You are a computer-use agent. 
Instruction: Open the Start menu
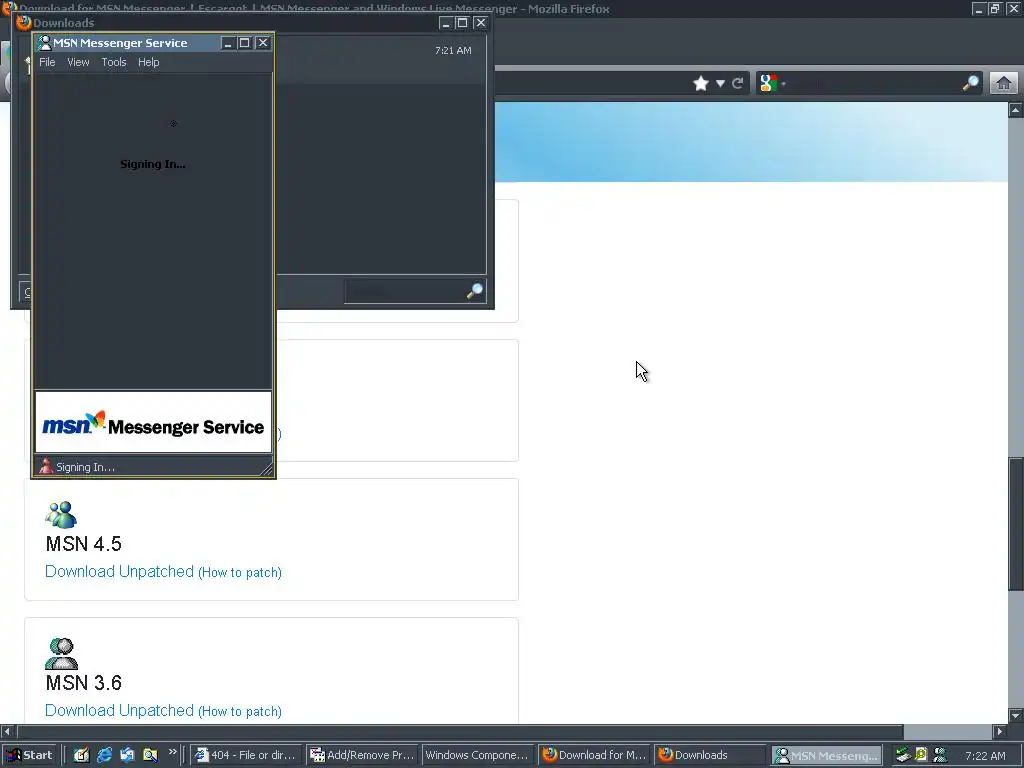[x=29, y=755]
